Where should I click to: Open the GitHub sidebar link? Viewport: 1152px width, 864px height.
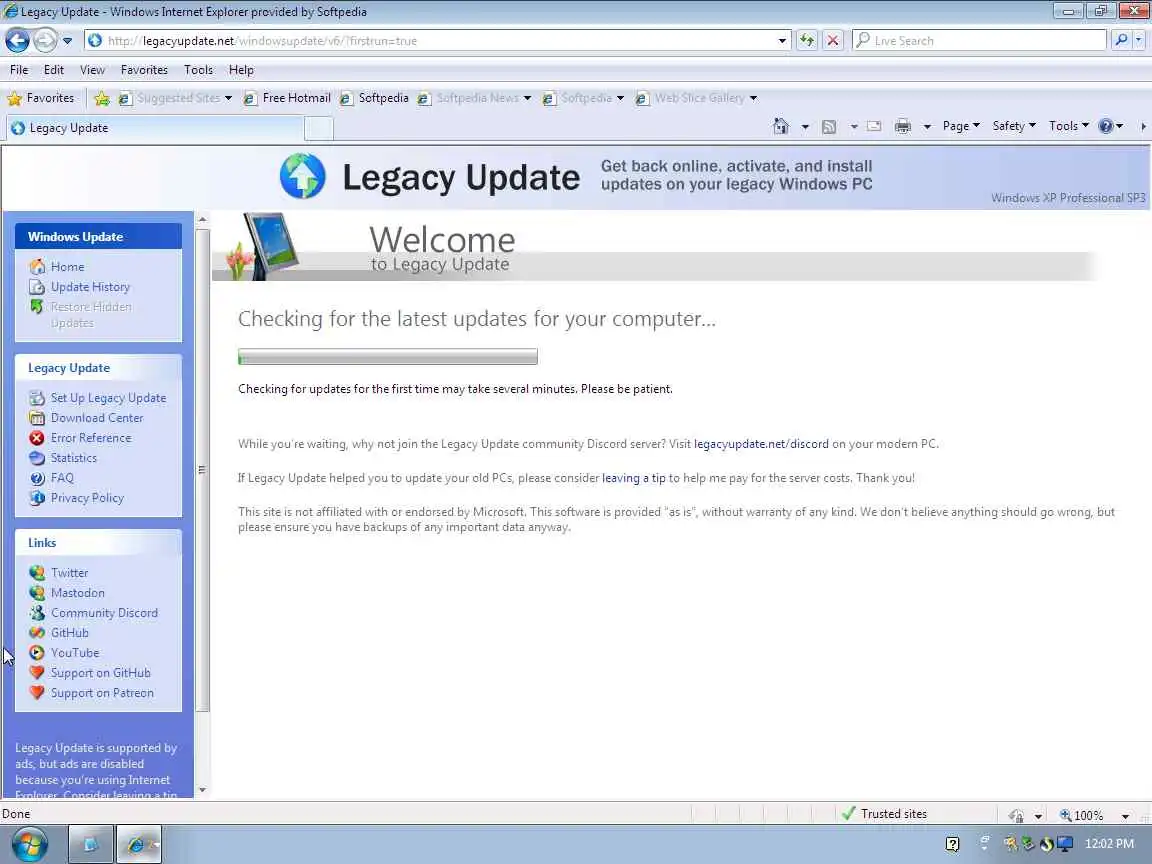coord(70,633)
